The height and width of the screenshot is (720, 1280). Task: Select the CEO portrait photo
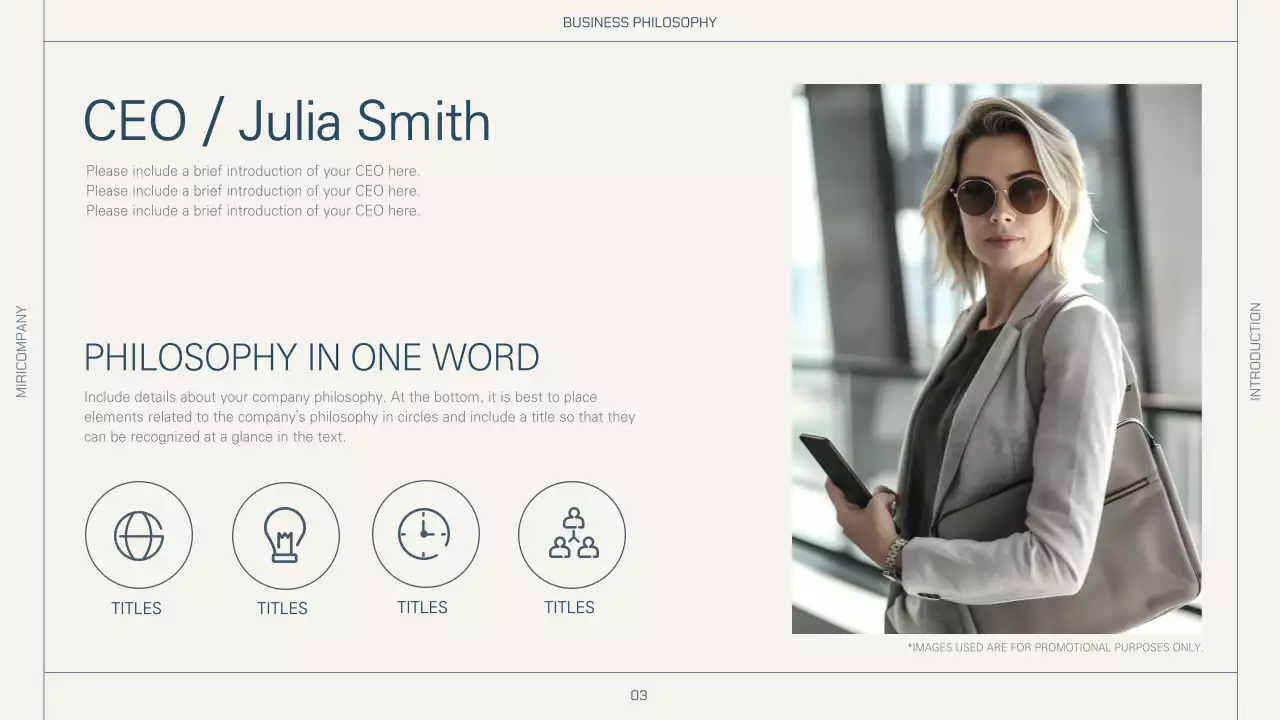tap(996, 358)
